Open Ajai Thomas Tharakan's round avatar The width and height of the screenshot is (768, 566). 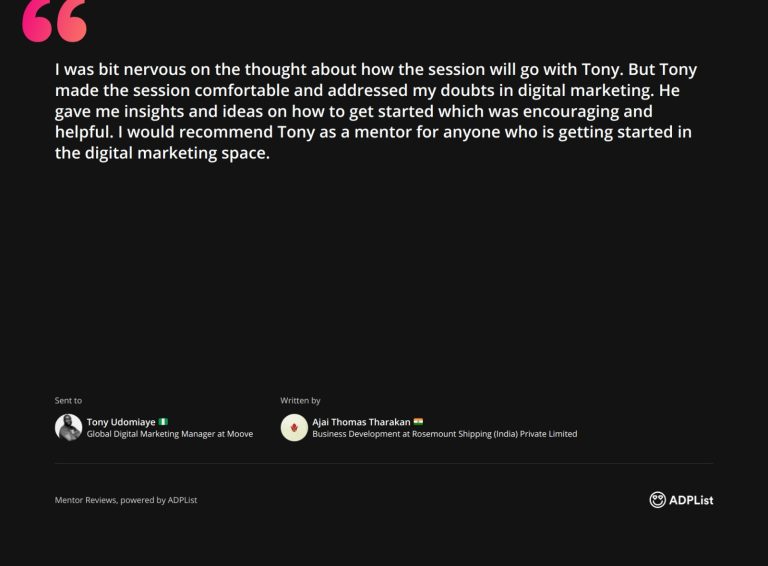(294, 427)
